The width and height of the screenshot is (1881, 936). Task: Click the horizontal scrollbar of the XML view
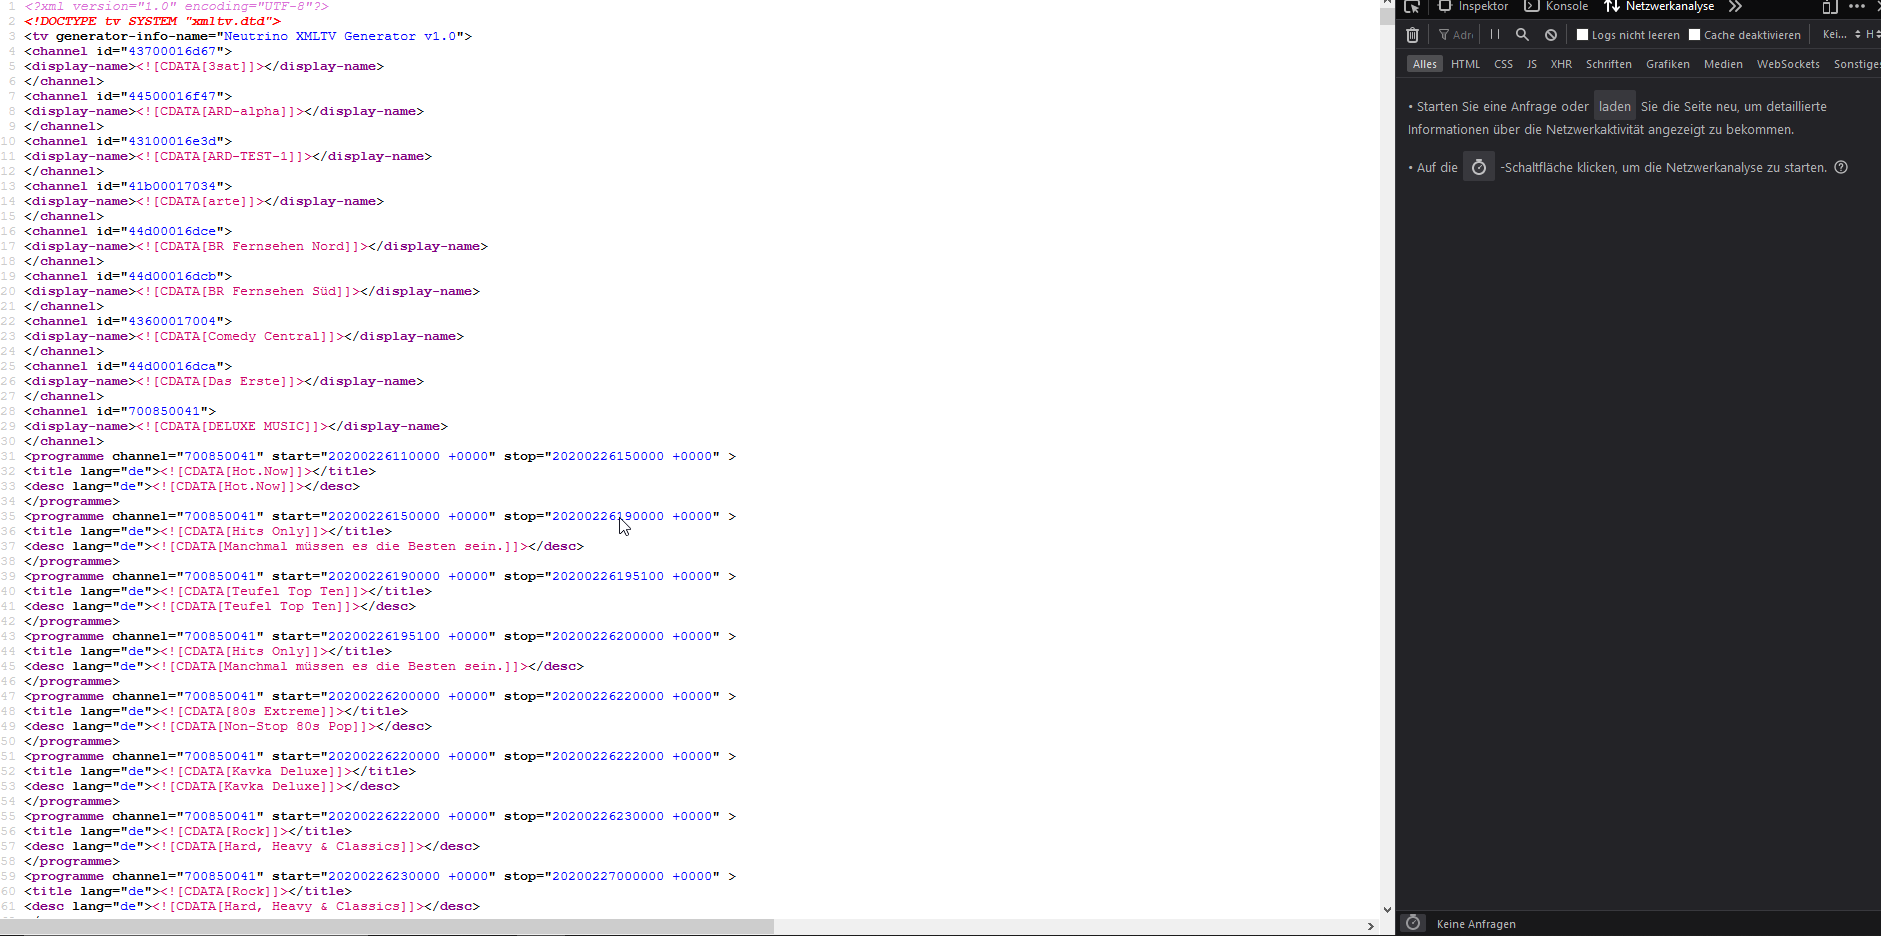(x=400, y=926)
